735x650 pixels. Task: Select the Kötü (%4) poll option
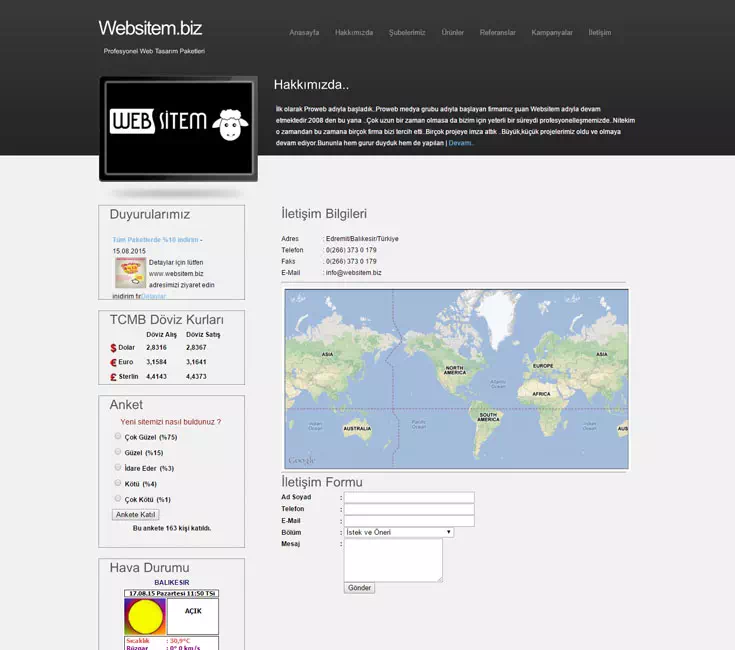(118, 483)
